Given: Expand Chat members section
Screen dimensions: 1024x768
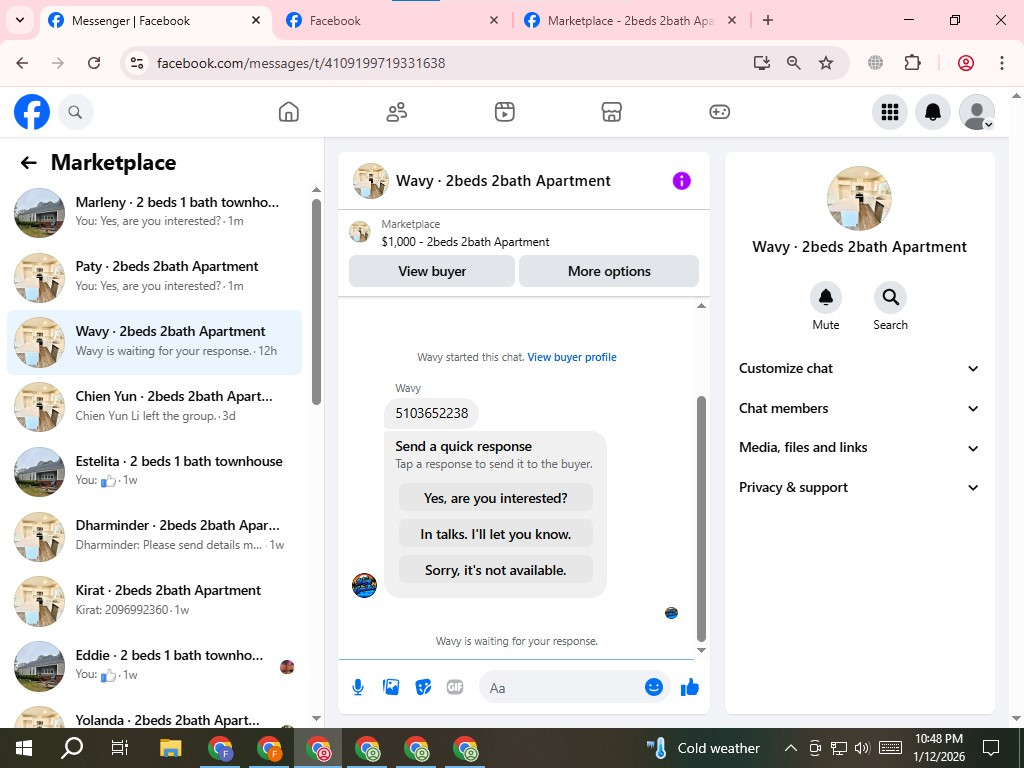Looking at the screenshot, I should (x=859, y=408).
